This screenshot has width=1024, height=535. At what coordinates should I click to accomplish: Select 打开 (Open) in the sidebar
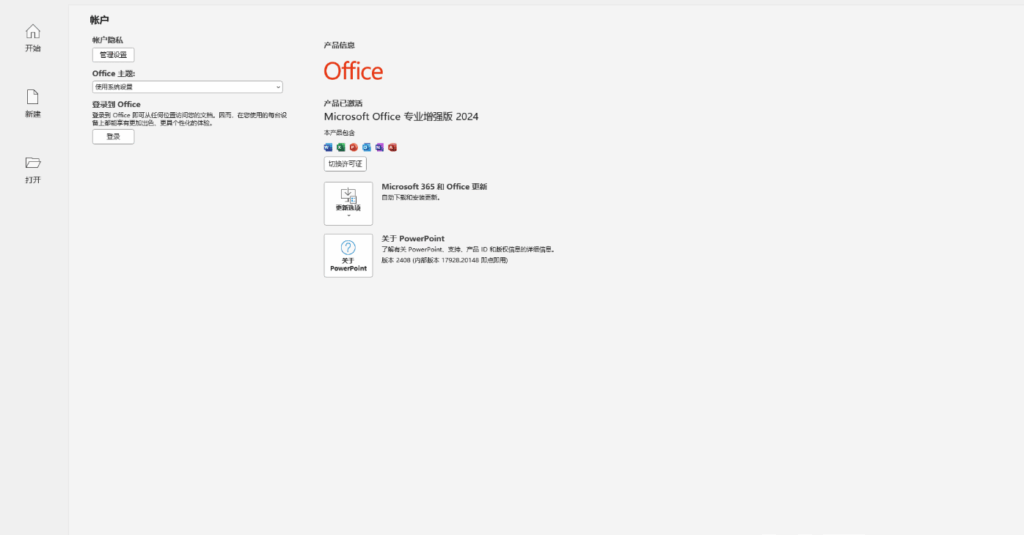click(33, 170)
